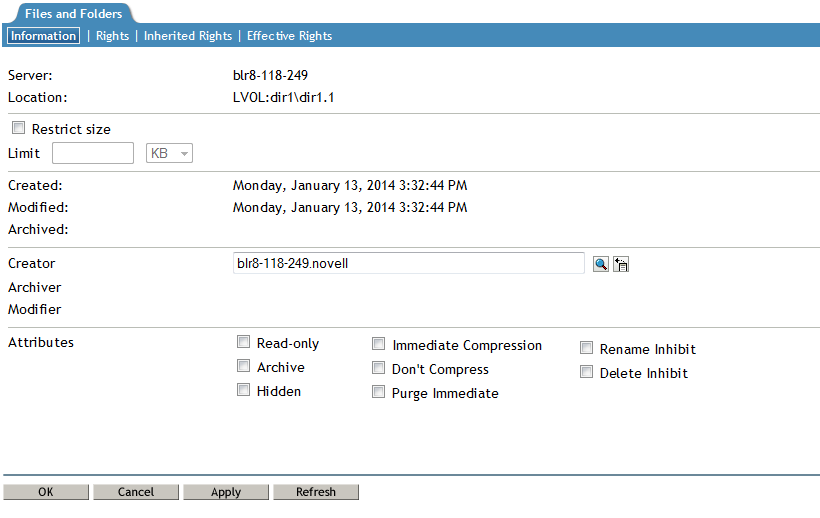Toggle Rename Inhibit checkbox

(x=586, y=348)
